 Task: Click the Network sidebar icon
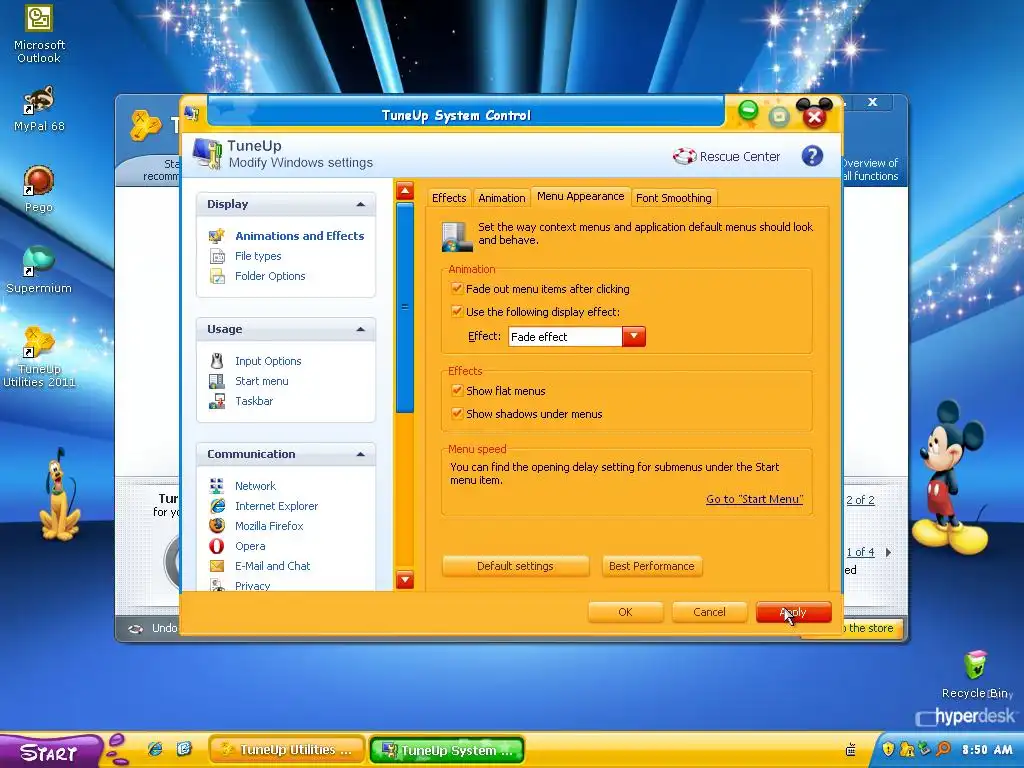(x=217, y=485)
